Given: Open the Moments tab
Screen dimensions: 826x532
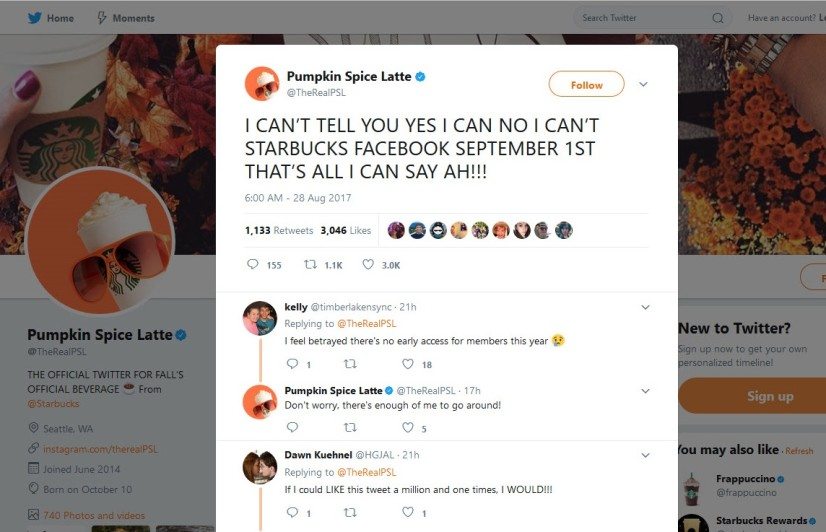Looking at the screenshot, I should 125,18.
